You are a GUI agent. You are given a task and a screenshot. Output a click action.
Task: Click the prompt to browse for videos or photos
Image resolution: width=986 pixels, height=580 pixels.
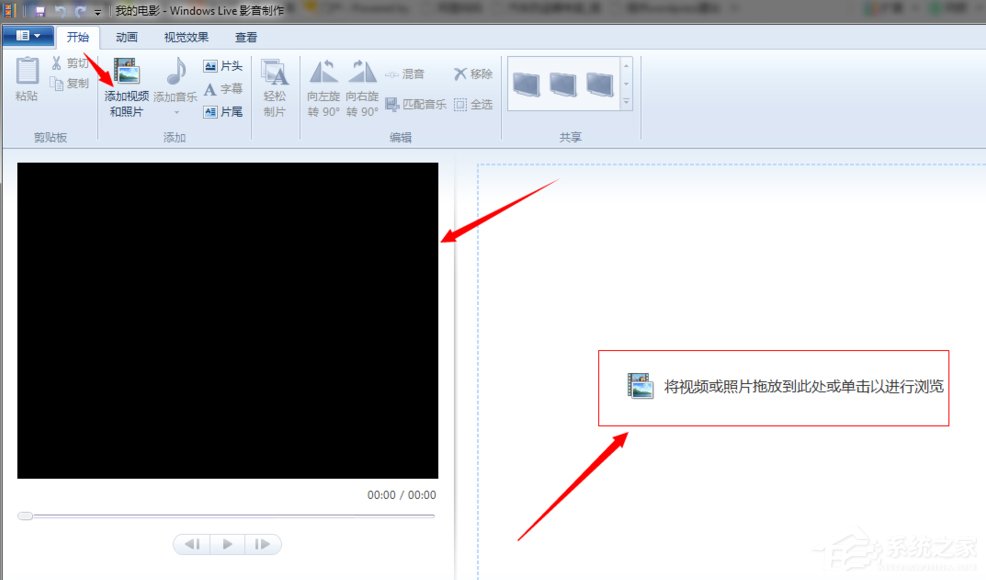773,387
